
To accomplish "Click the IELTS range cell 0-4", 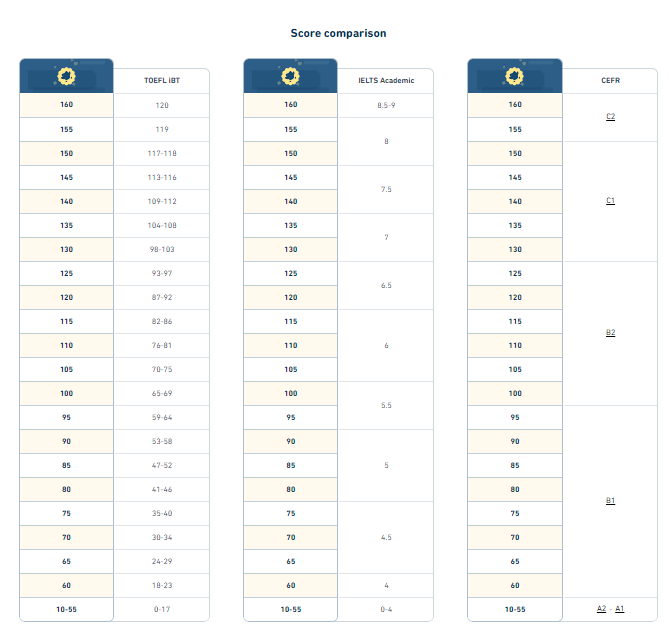I will pyautogui.click(x=386, y=609).
